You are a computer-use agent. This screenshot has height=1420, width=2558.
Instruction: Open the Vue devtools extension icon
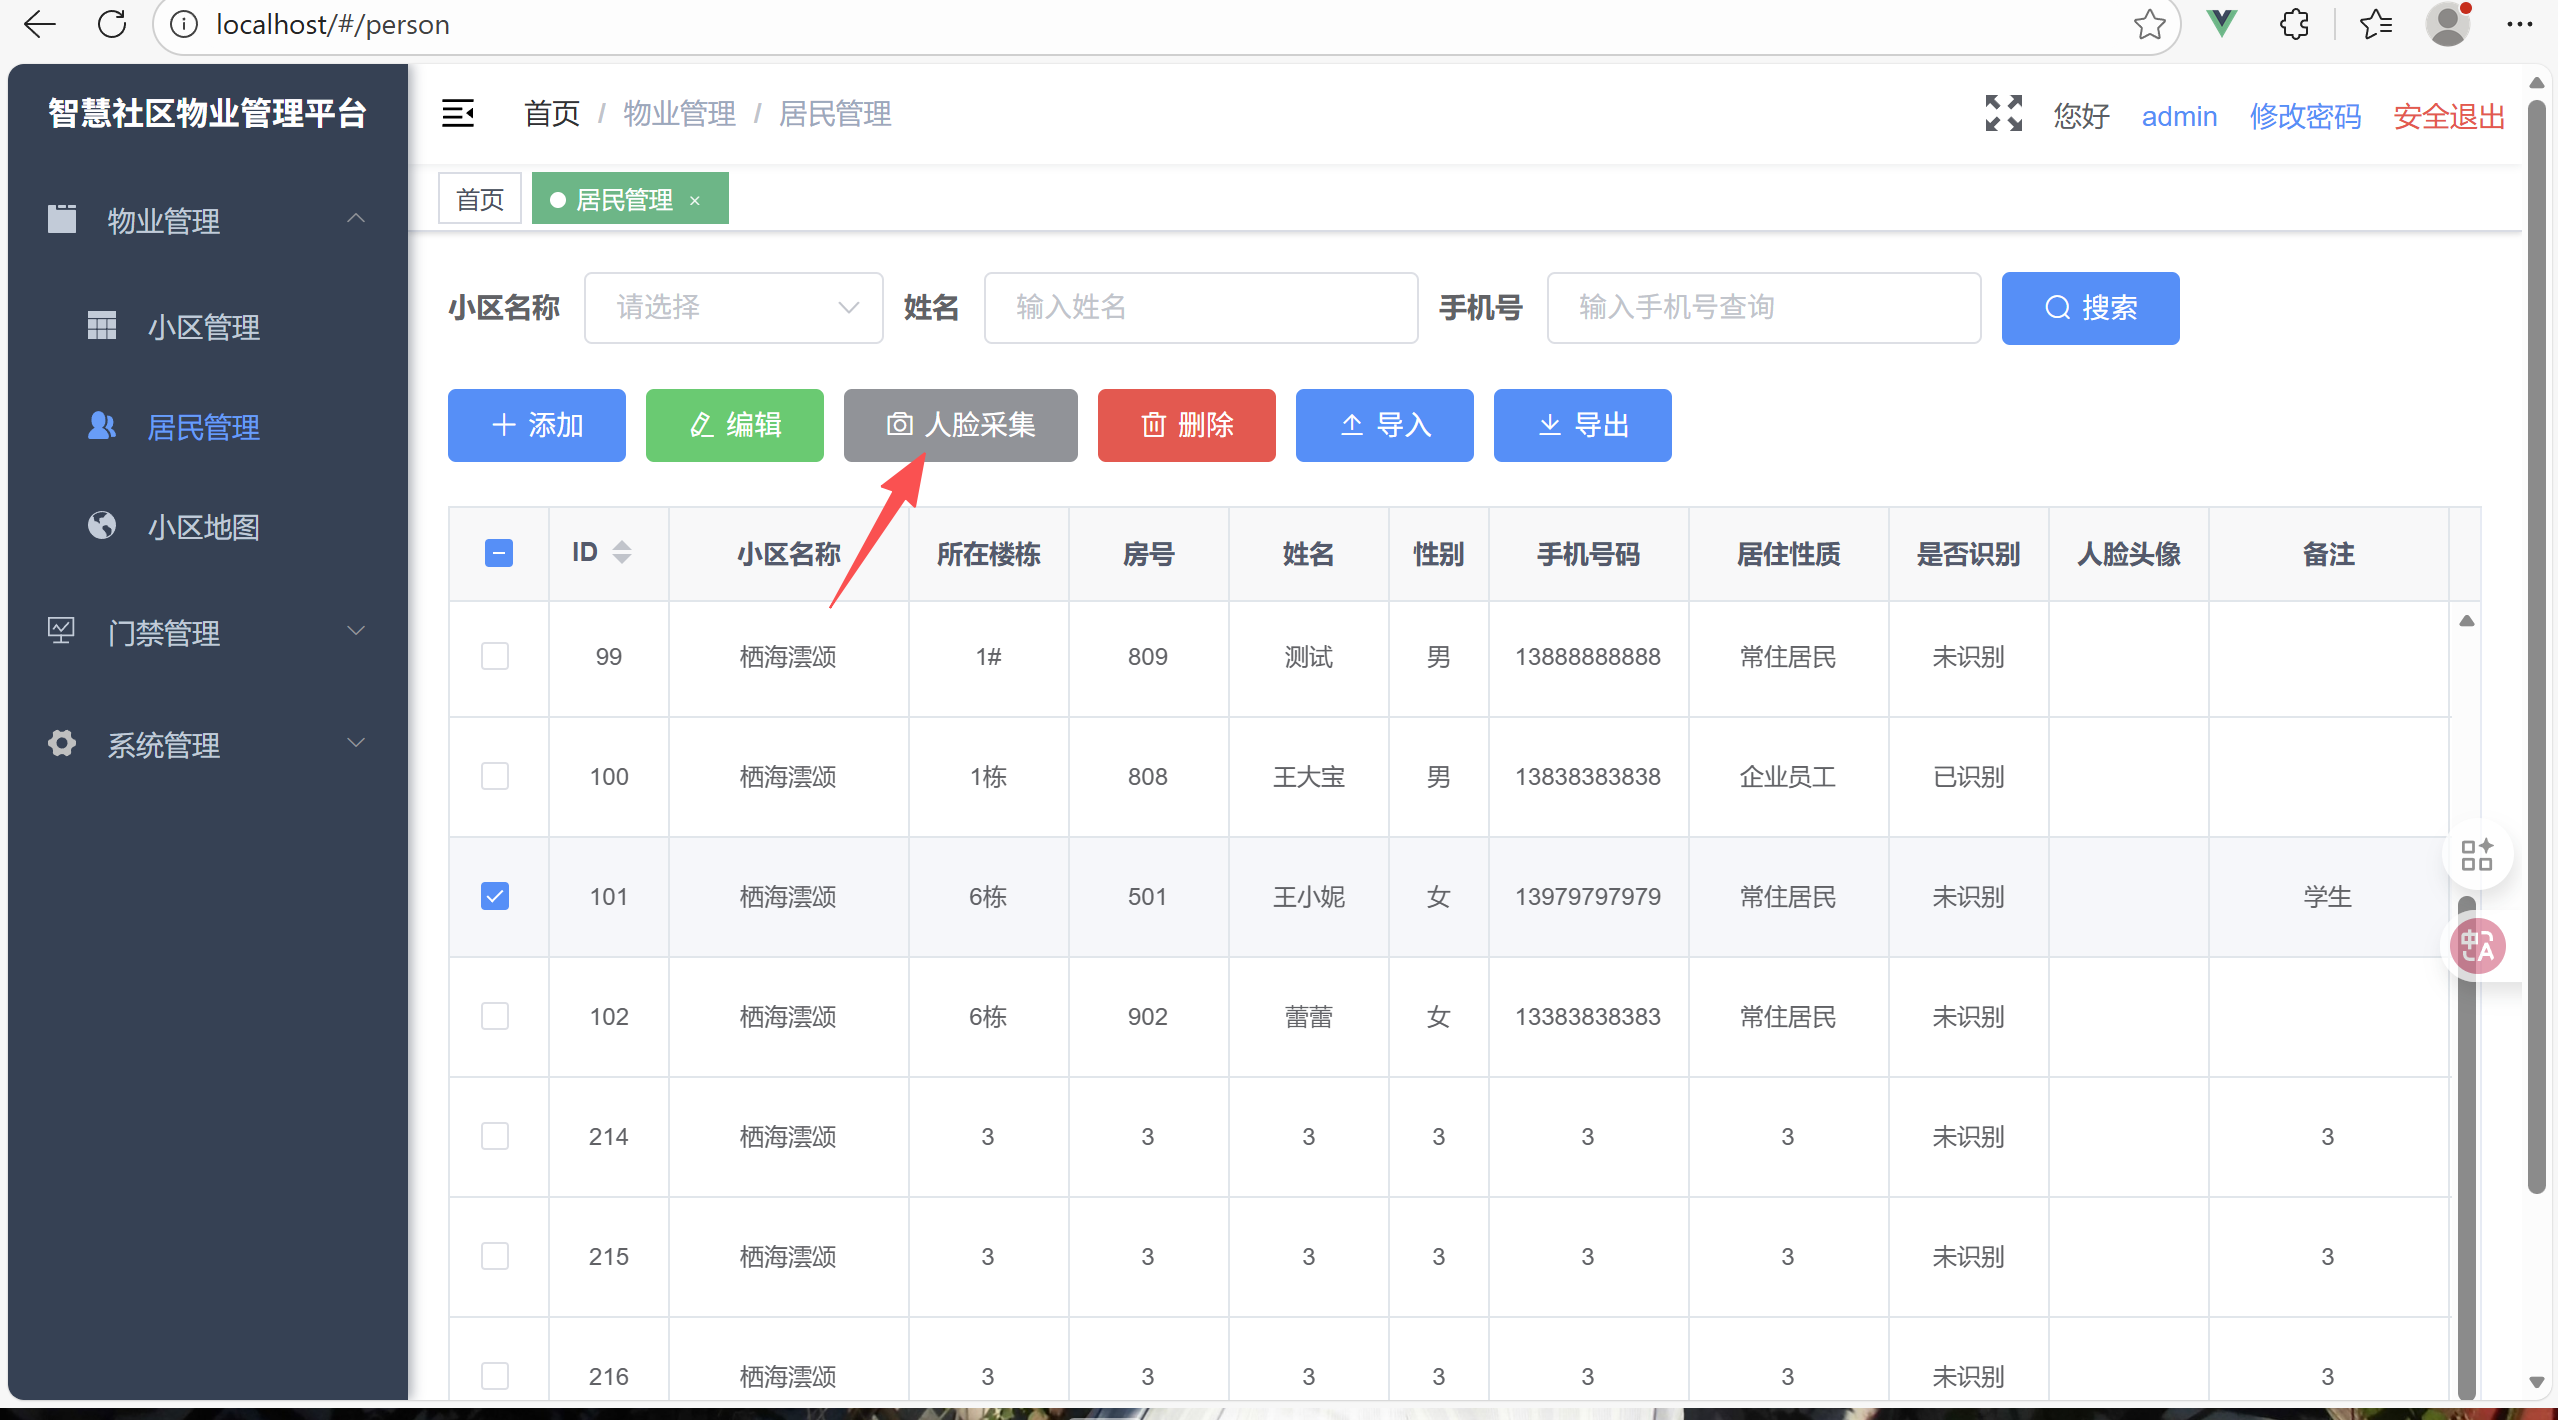(2221, 24)
